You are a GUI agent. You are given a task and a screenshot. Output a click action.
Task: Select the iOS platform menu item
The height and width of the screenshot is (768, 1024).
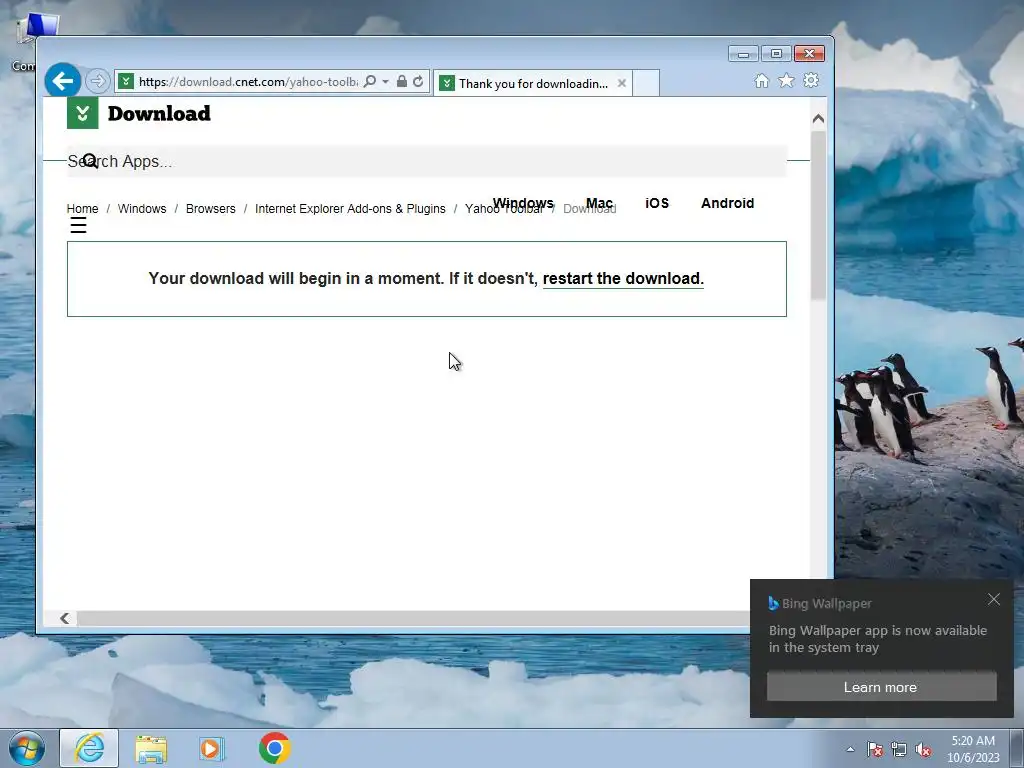(657, 203)
